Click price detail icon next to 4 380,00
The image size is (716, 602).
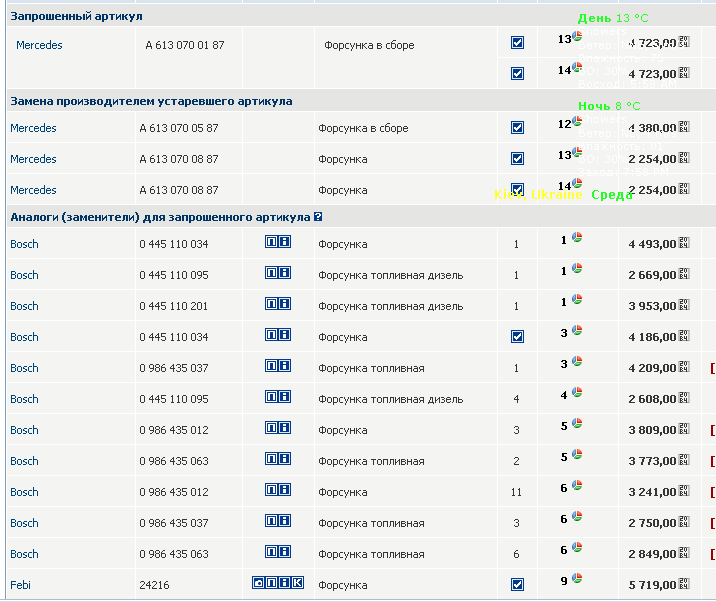[684, 128]
